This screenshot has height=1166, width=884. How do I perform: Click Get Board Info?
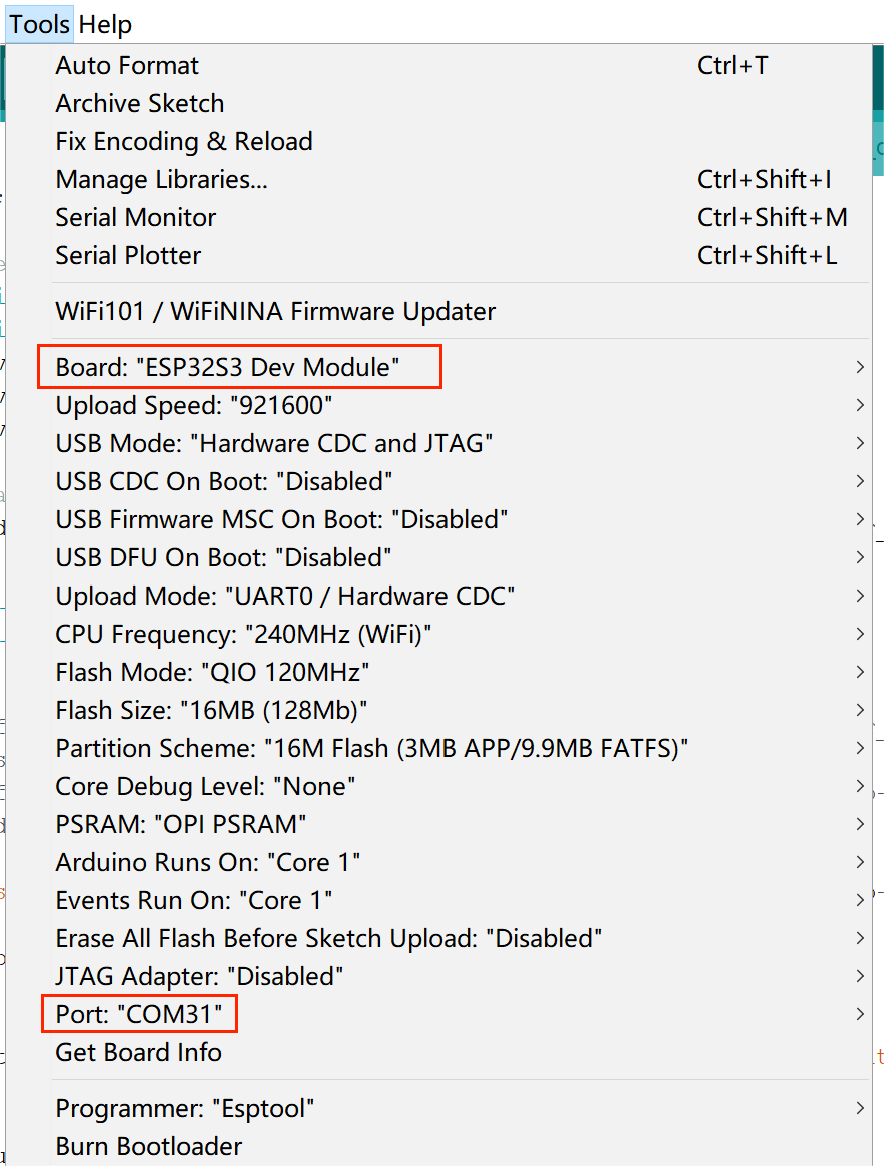click(461, 1052)
